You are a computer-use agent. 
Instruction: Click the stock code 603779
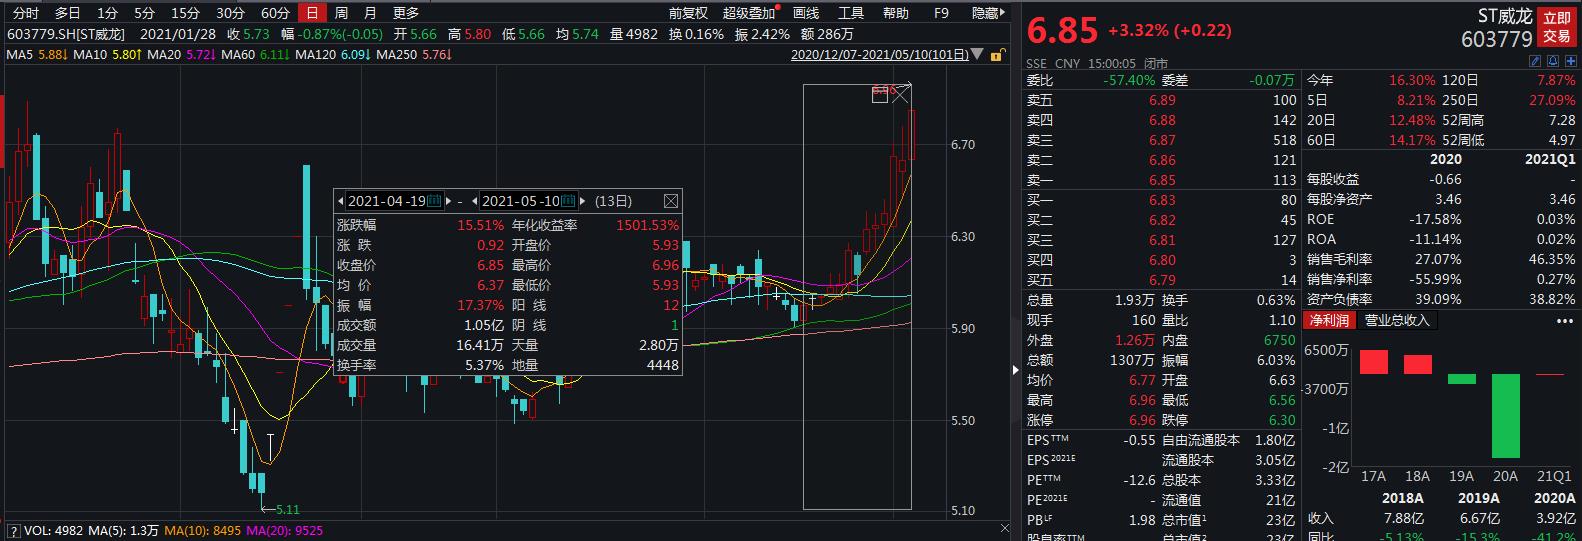(x=1496, y=39)
